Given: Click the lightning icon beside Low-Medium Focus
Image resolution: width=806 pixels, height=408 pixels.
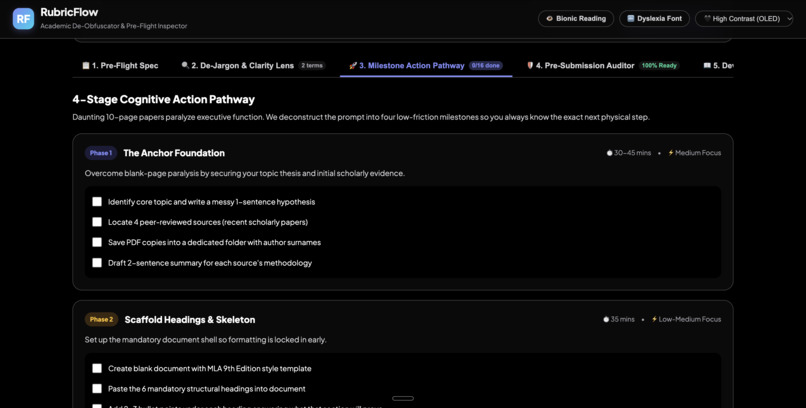Looking at the screenshot, I should pos(654,319).
